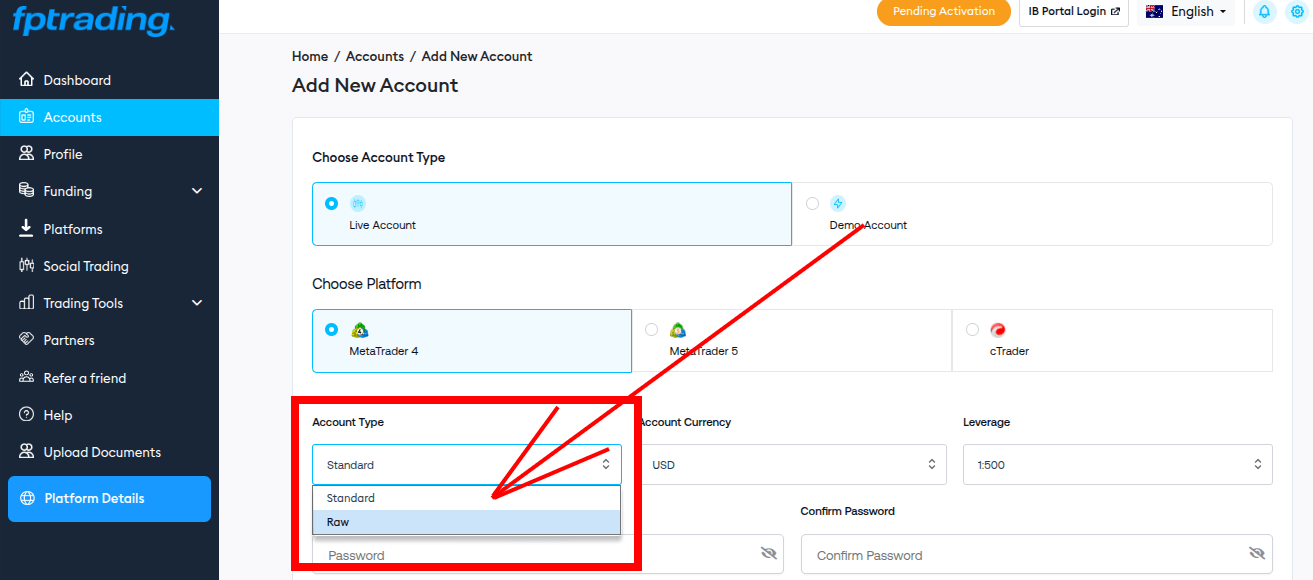Click the Confirm Password input field

1037,554
